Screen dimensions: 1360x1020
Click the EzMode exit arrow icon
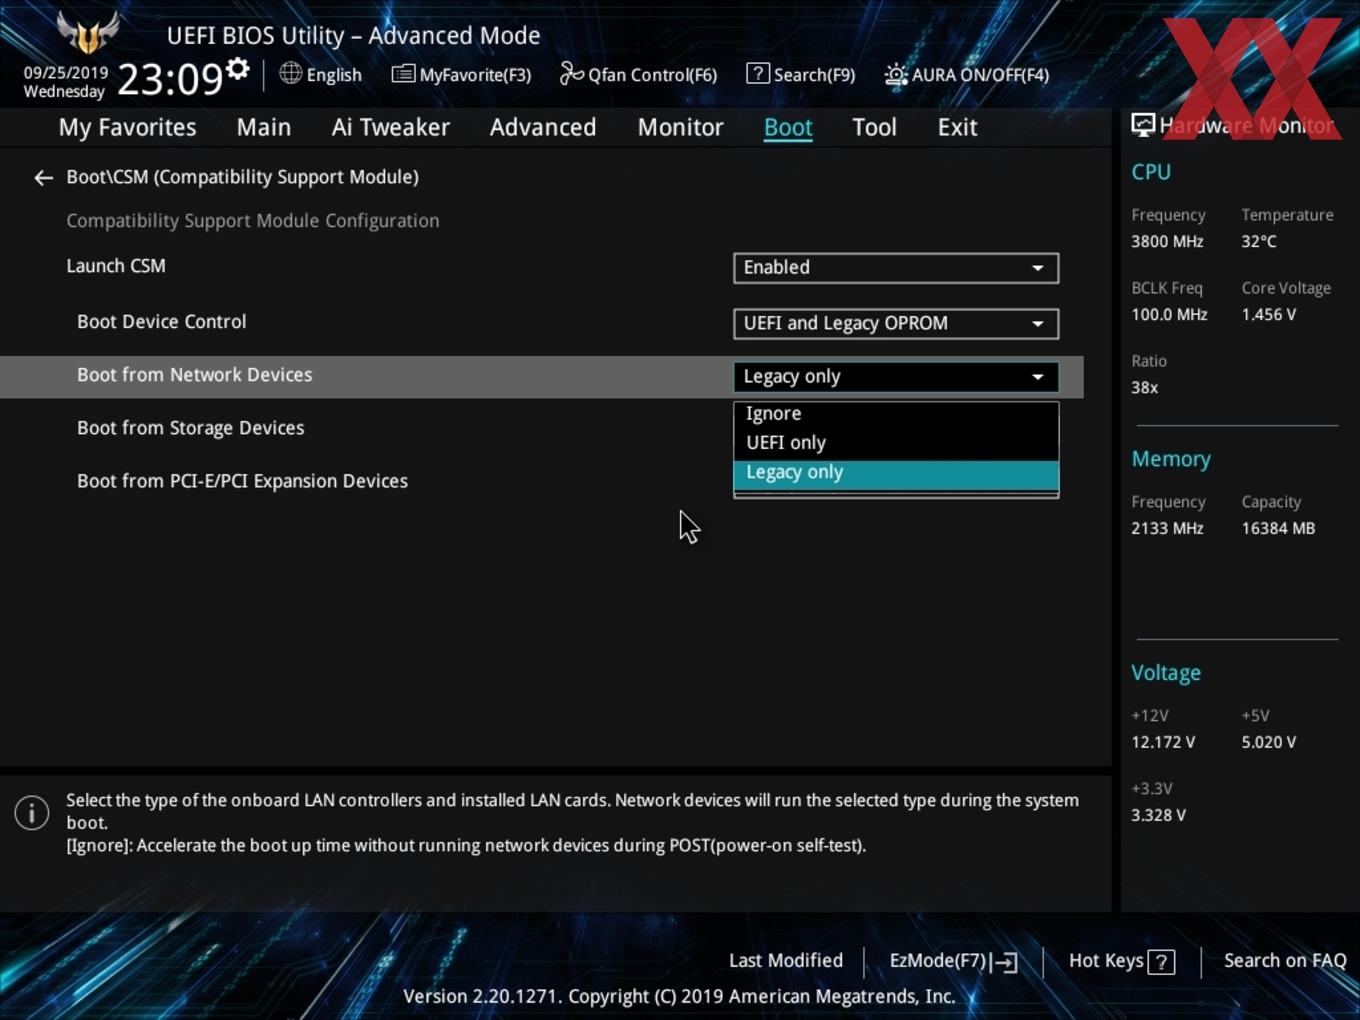pyautogui.click(x=1005, y=962)
